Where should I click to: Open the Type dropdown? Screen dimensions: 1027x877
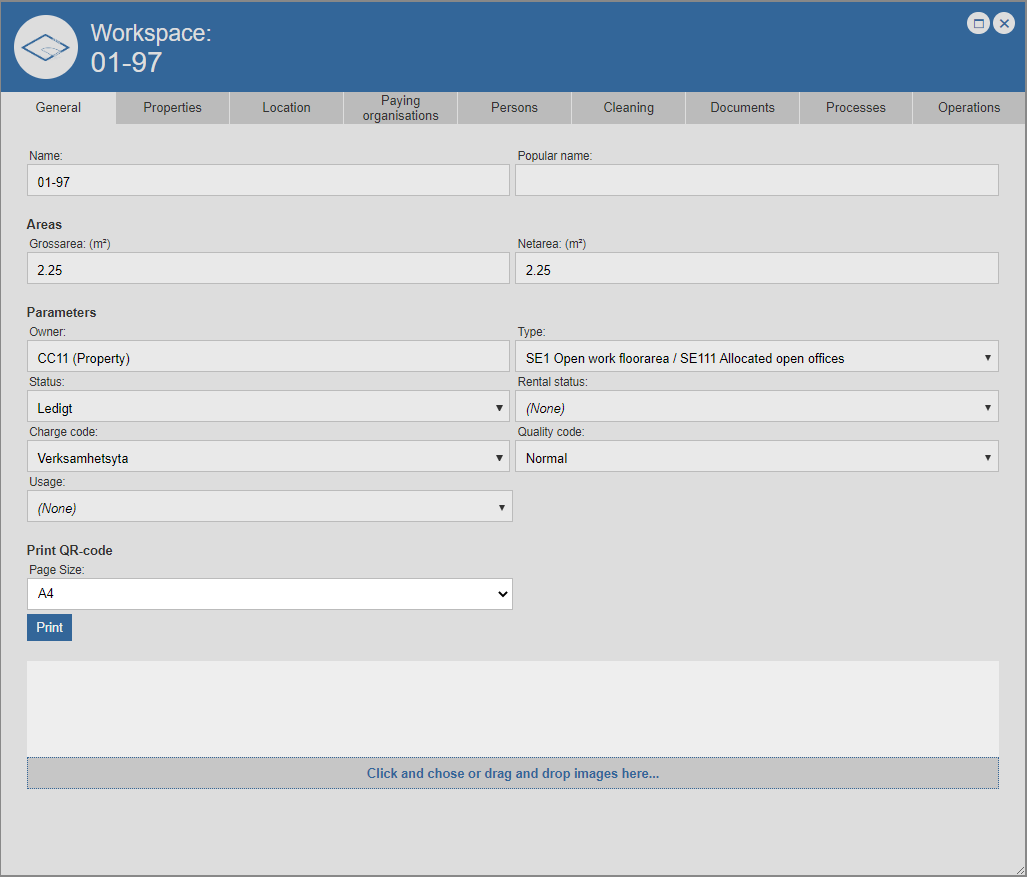coord(756,356)
